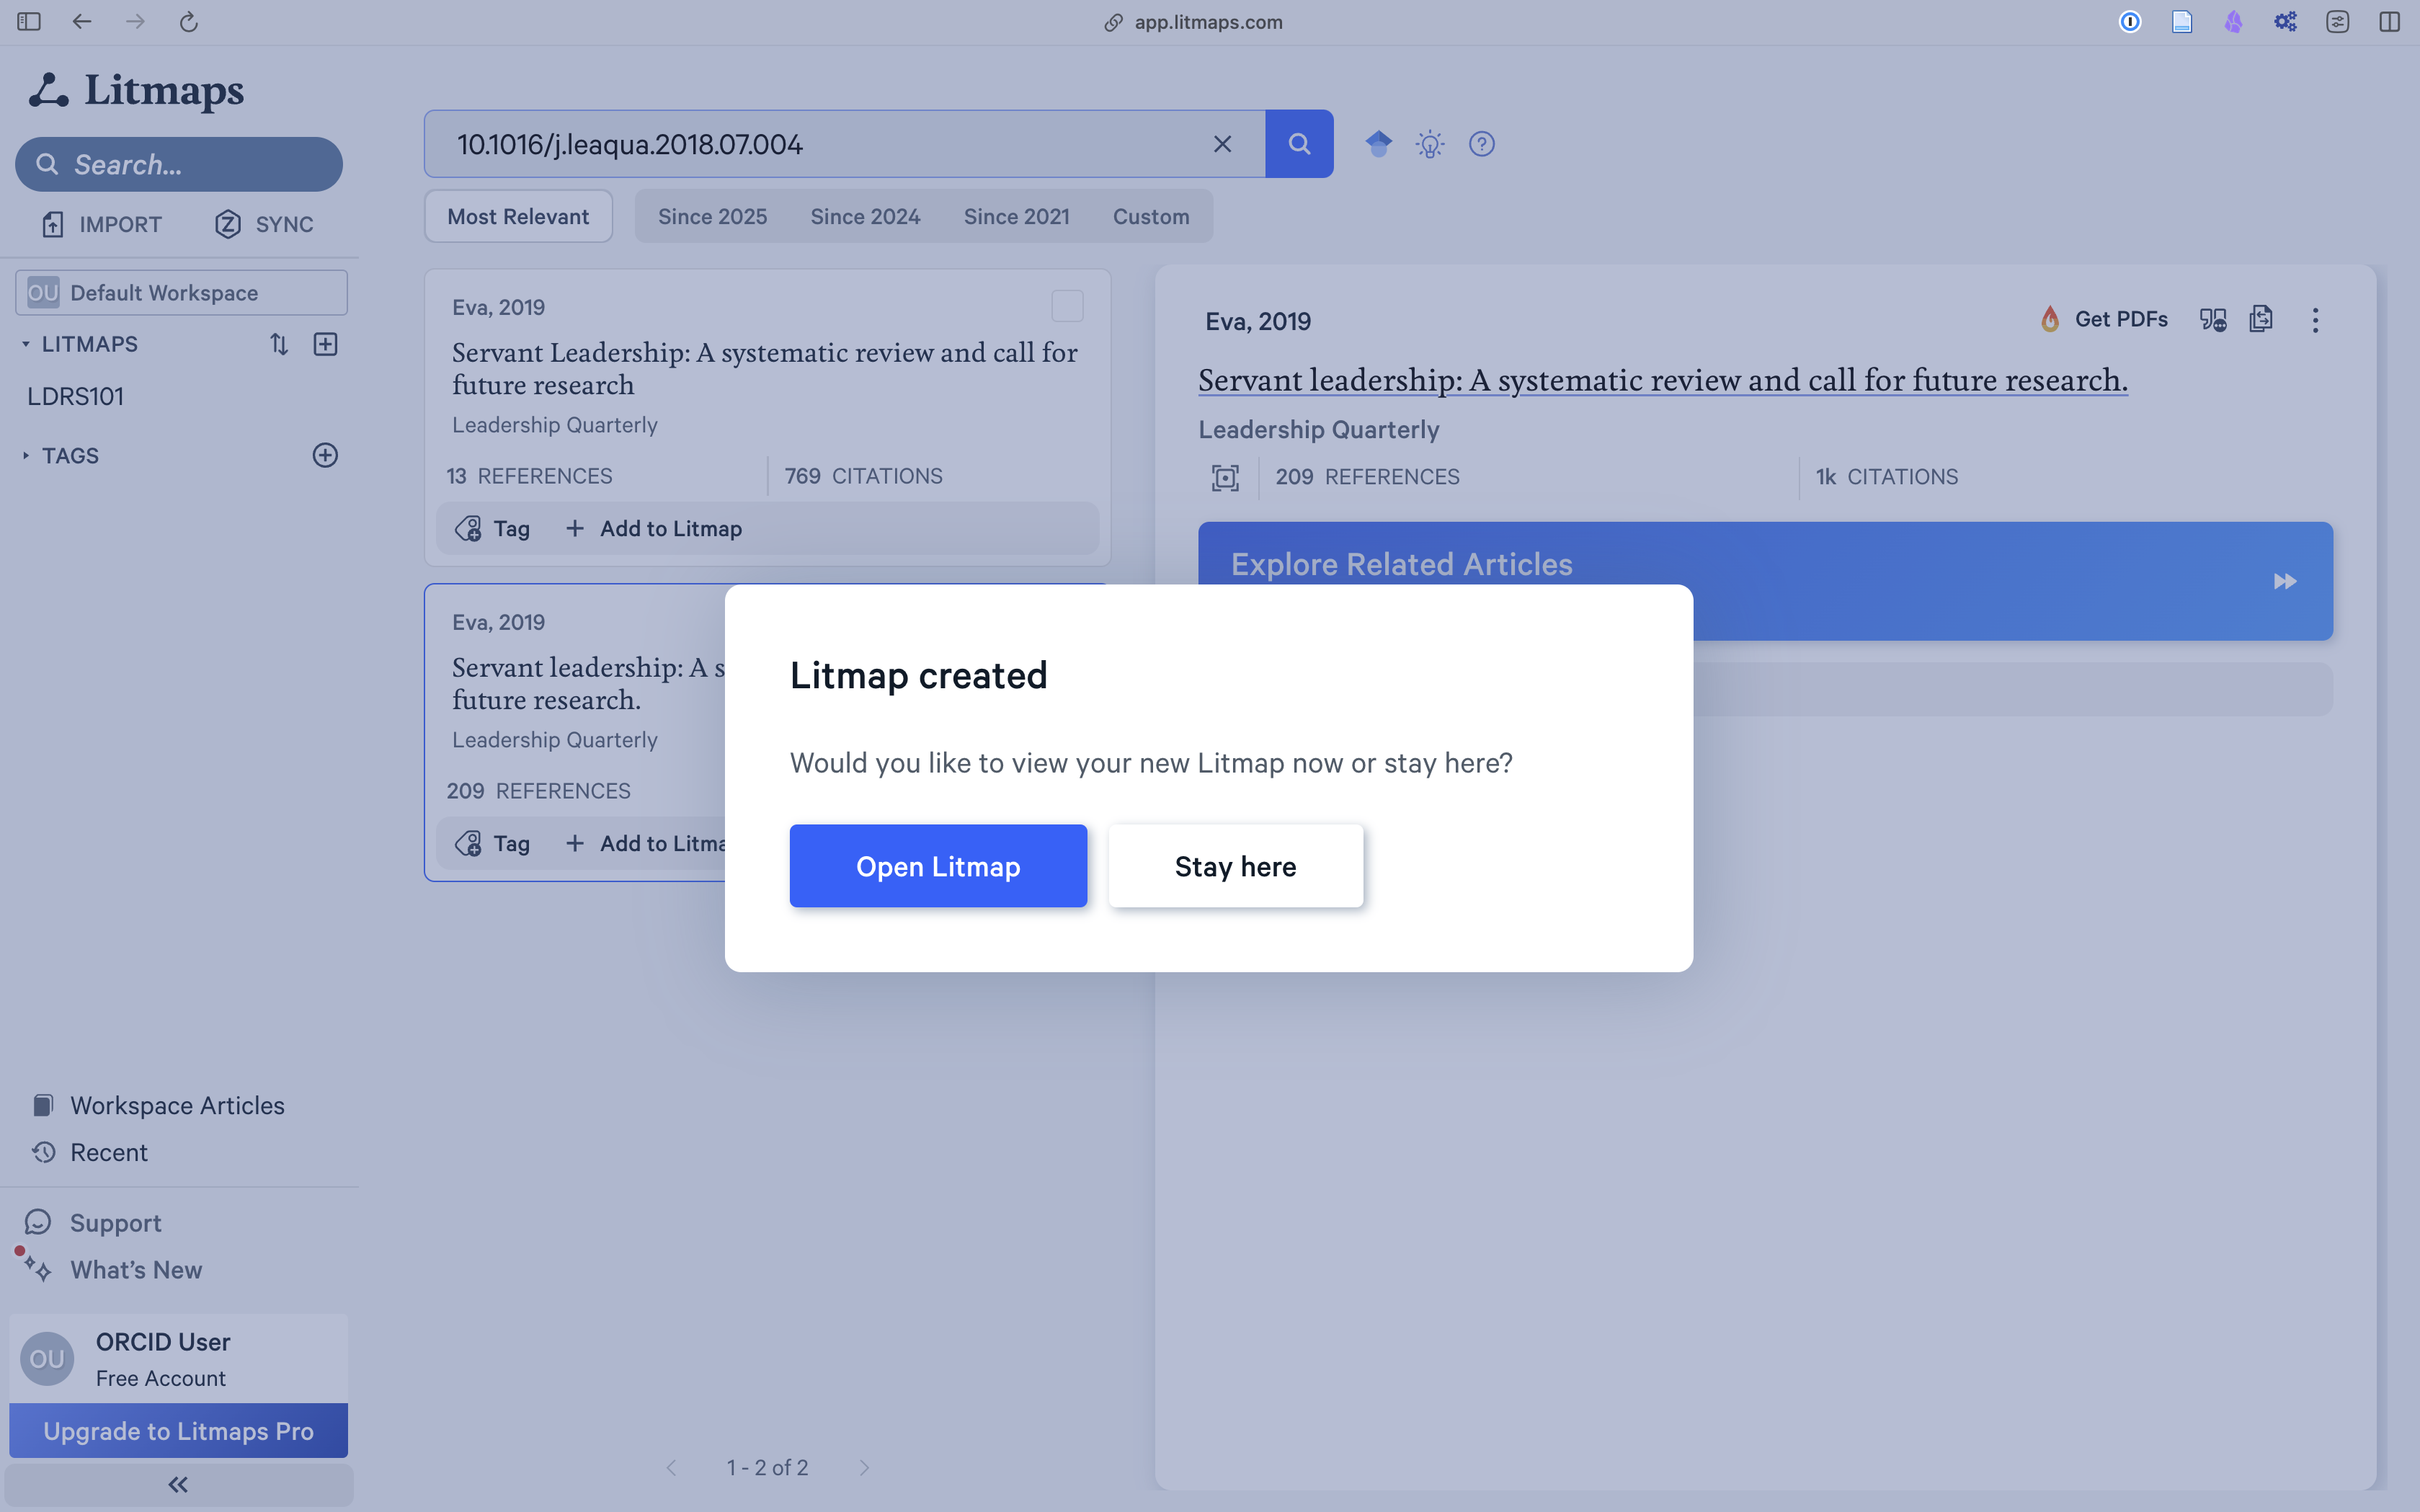
Task: Clear the DOI search field with X
Action: coord(1222,144)
